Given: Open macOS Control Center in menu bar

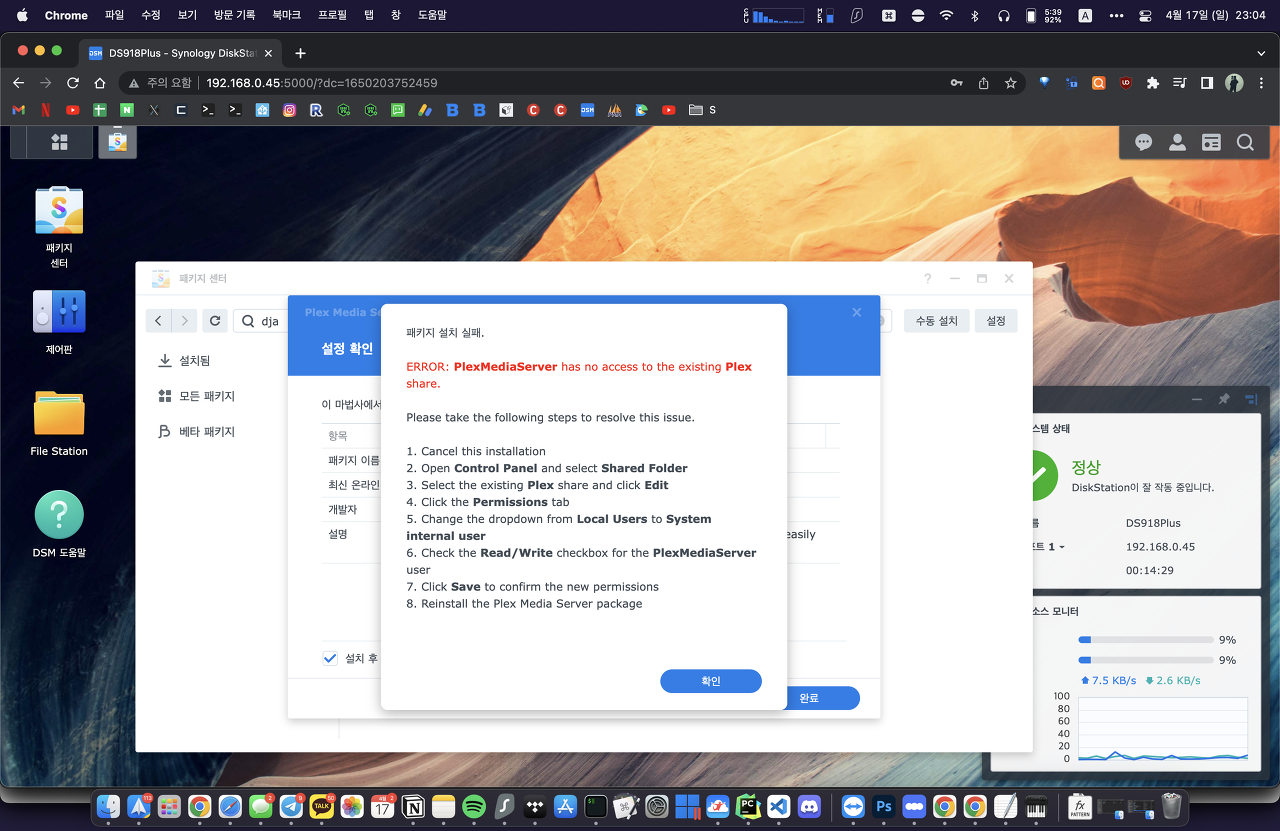Looking at the screenshot, I should [x=1145, y=15].
